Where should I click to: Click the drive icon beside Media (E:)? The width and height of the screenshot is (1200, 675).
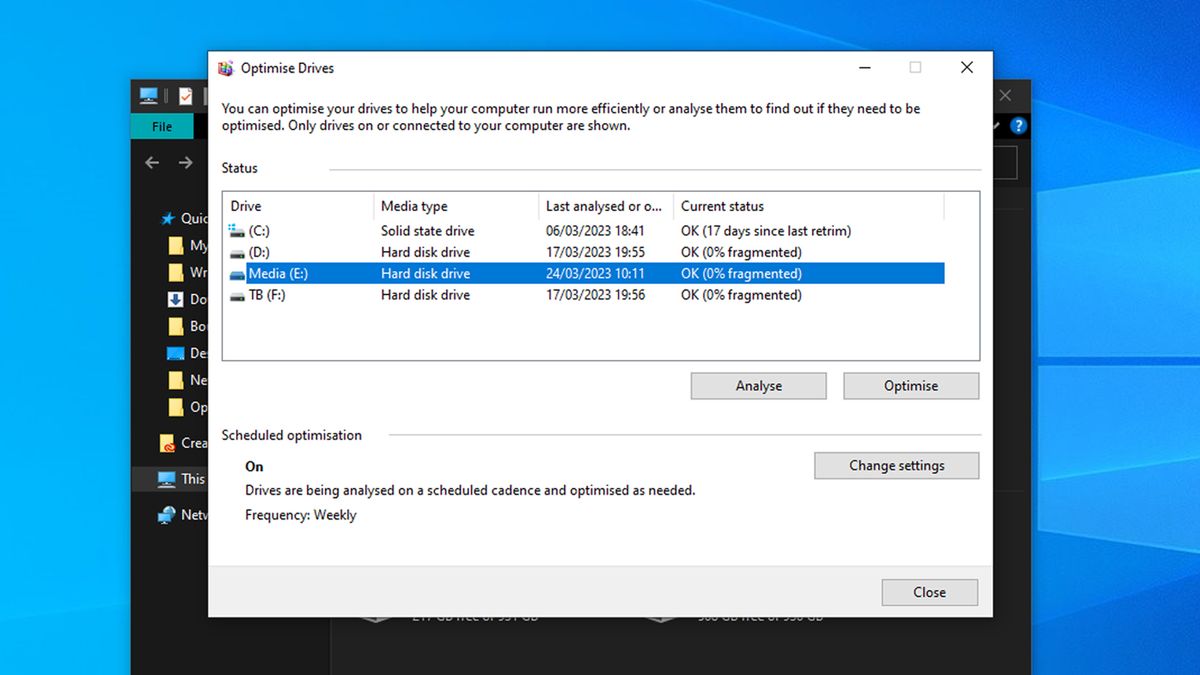click(237, 273)
